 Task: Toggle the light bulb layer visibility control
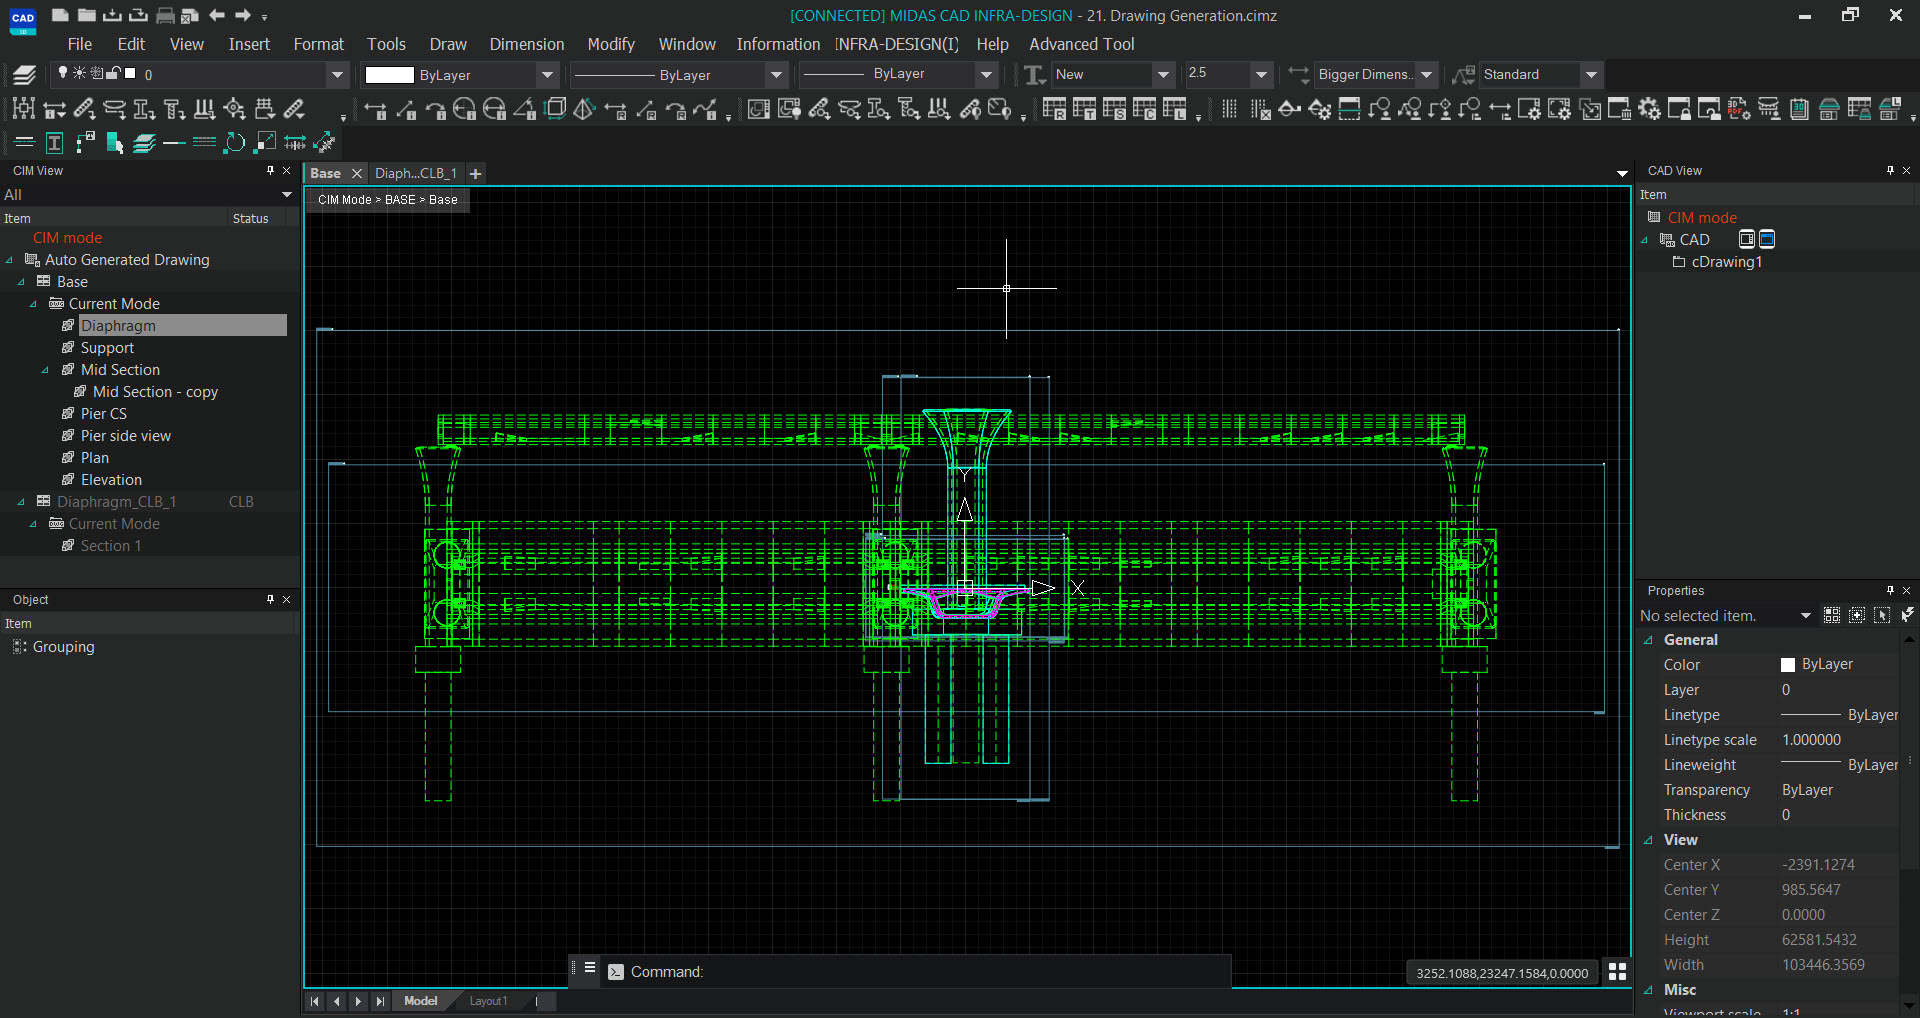pos(62,72)
